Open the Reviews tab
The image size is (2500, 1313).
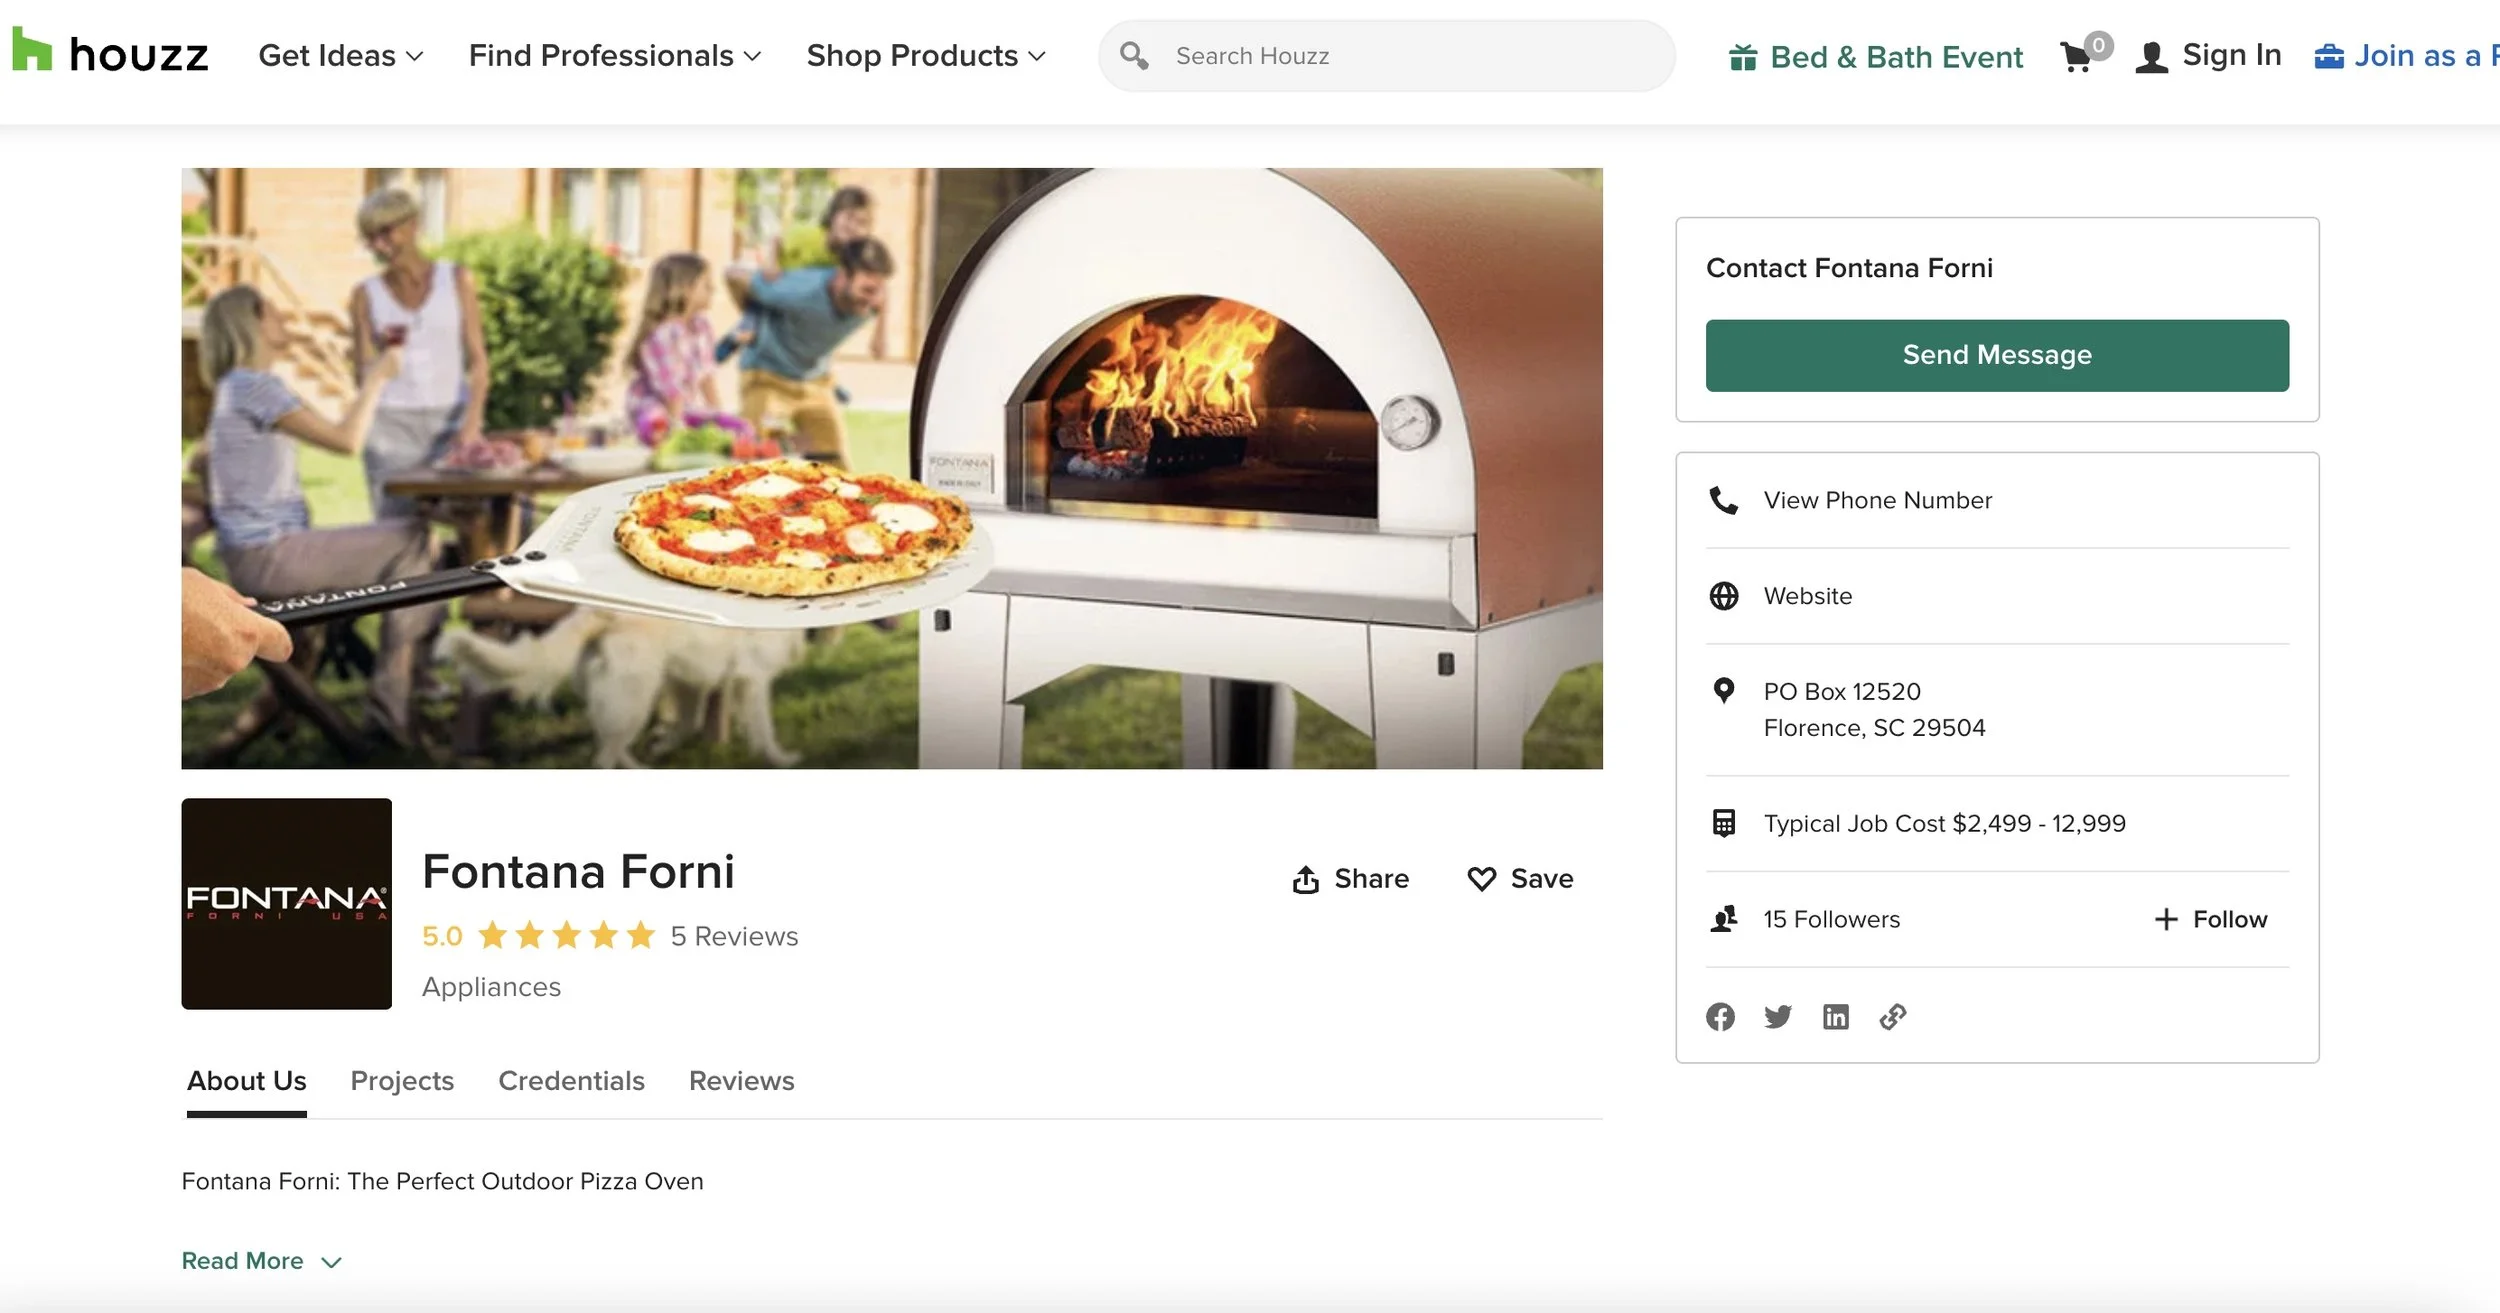click(x=741, y=1081)
